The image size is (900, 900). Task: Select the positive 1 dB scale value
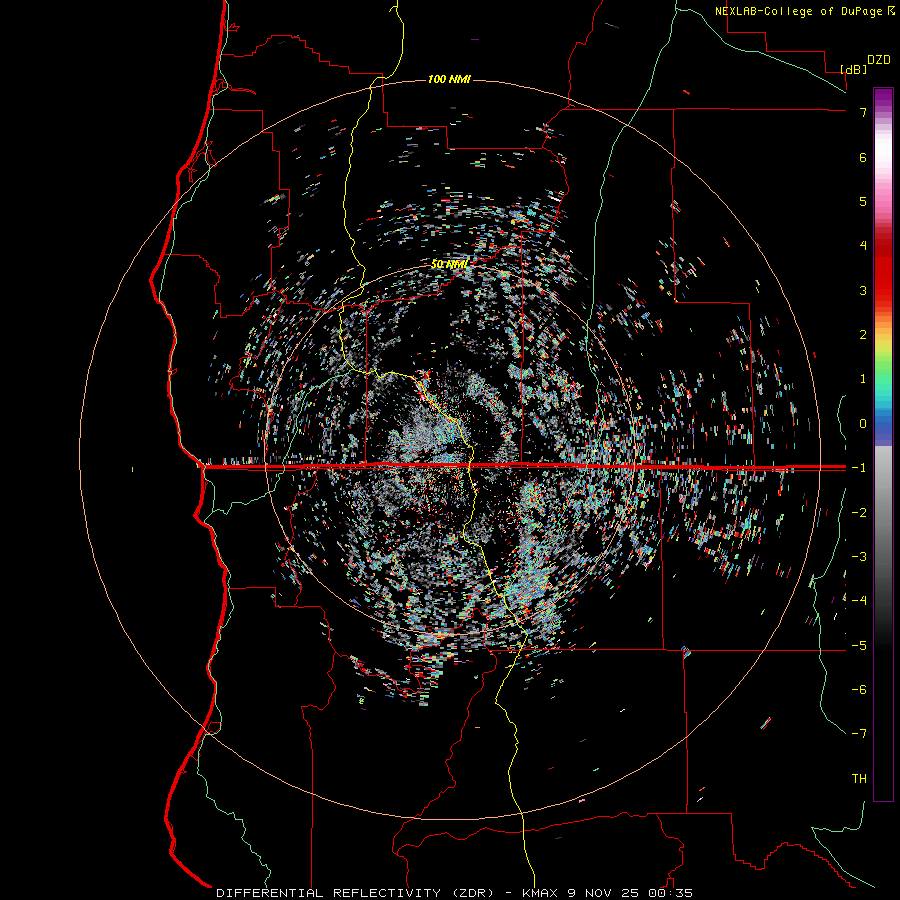[x=863, y=378]
